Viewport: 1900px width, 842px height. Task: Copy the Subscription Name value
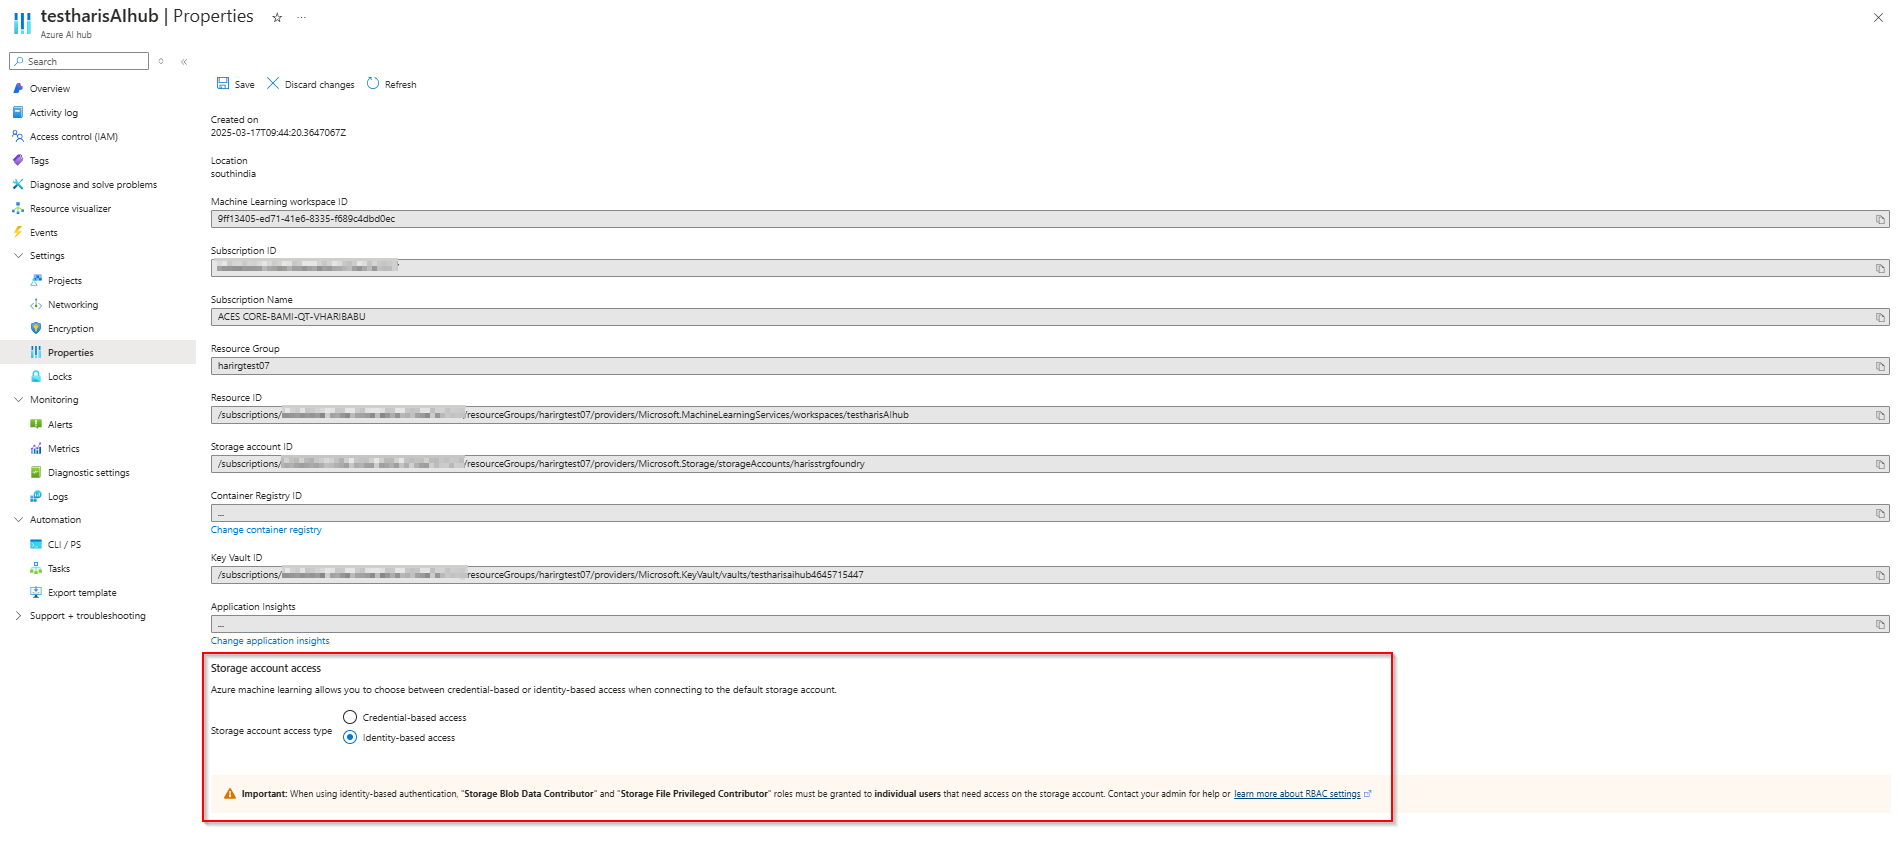point(1880,317)
